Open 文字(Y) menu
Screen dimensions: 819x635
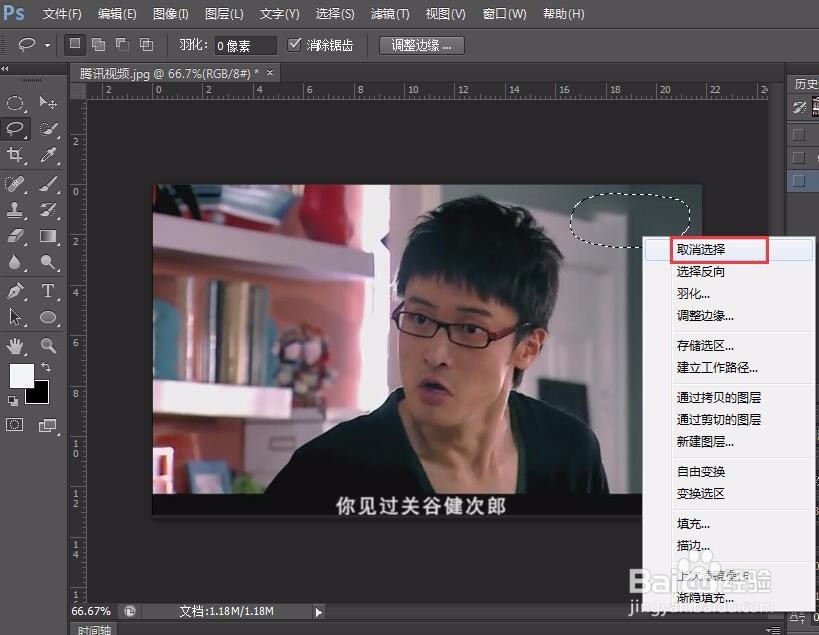(x=279, y=14)
